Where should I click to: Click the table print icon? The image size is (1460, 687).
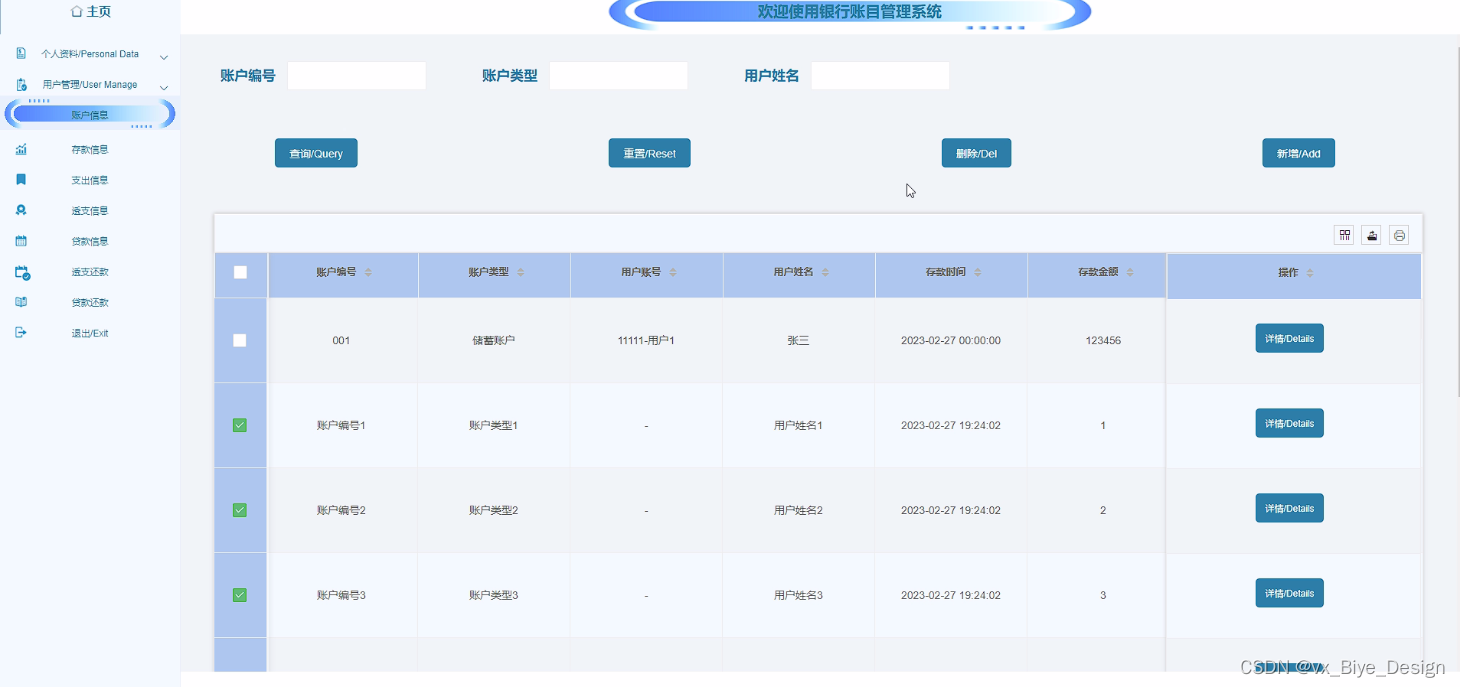pyautogui.click(x=1400, y=236)
